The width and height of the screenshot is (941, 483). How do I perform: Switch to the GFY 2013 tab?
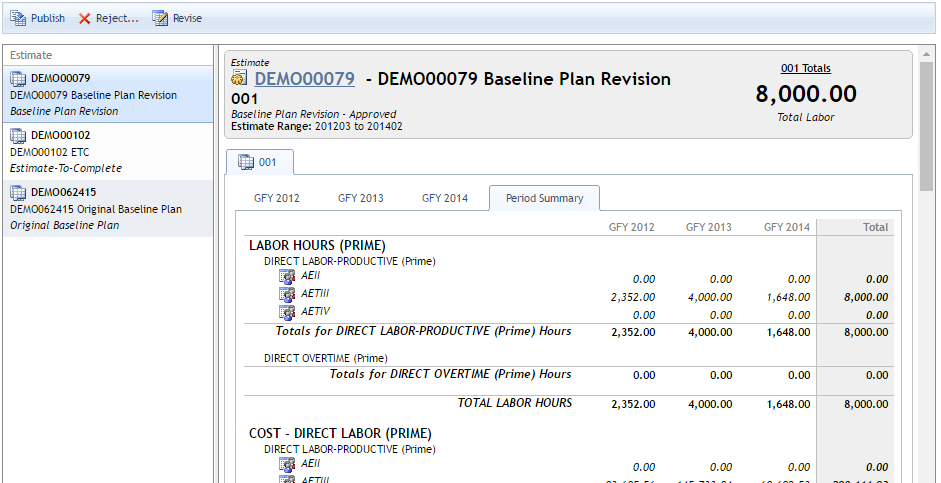pyautogui.click(x=361, y=198)
